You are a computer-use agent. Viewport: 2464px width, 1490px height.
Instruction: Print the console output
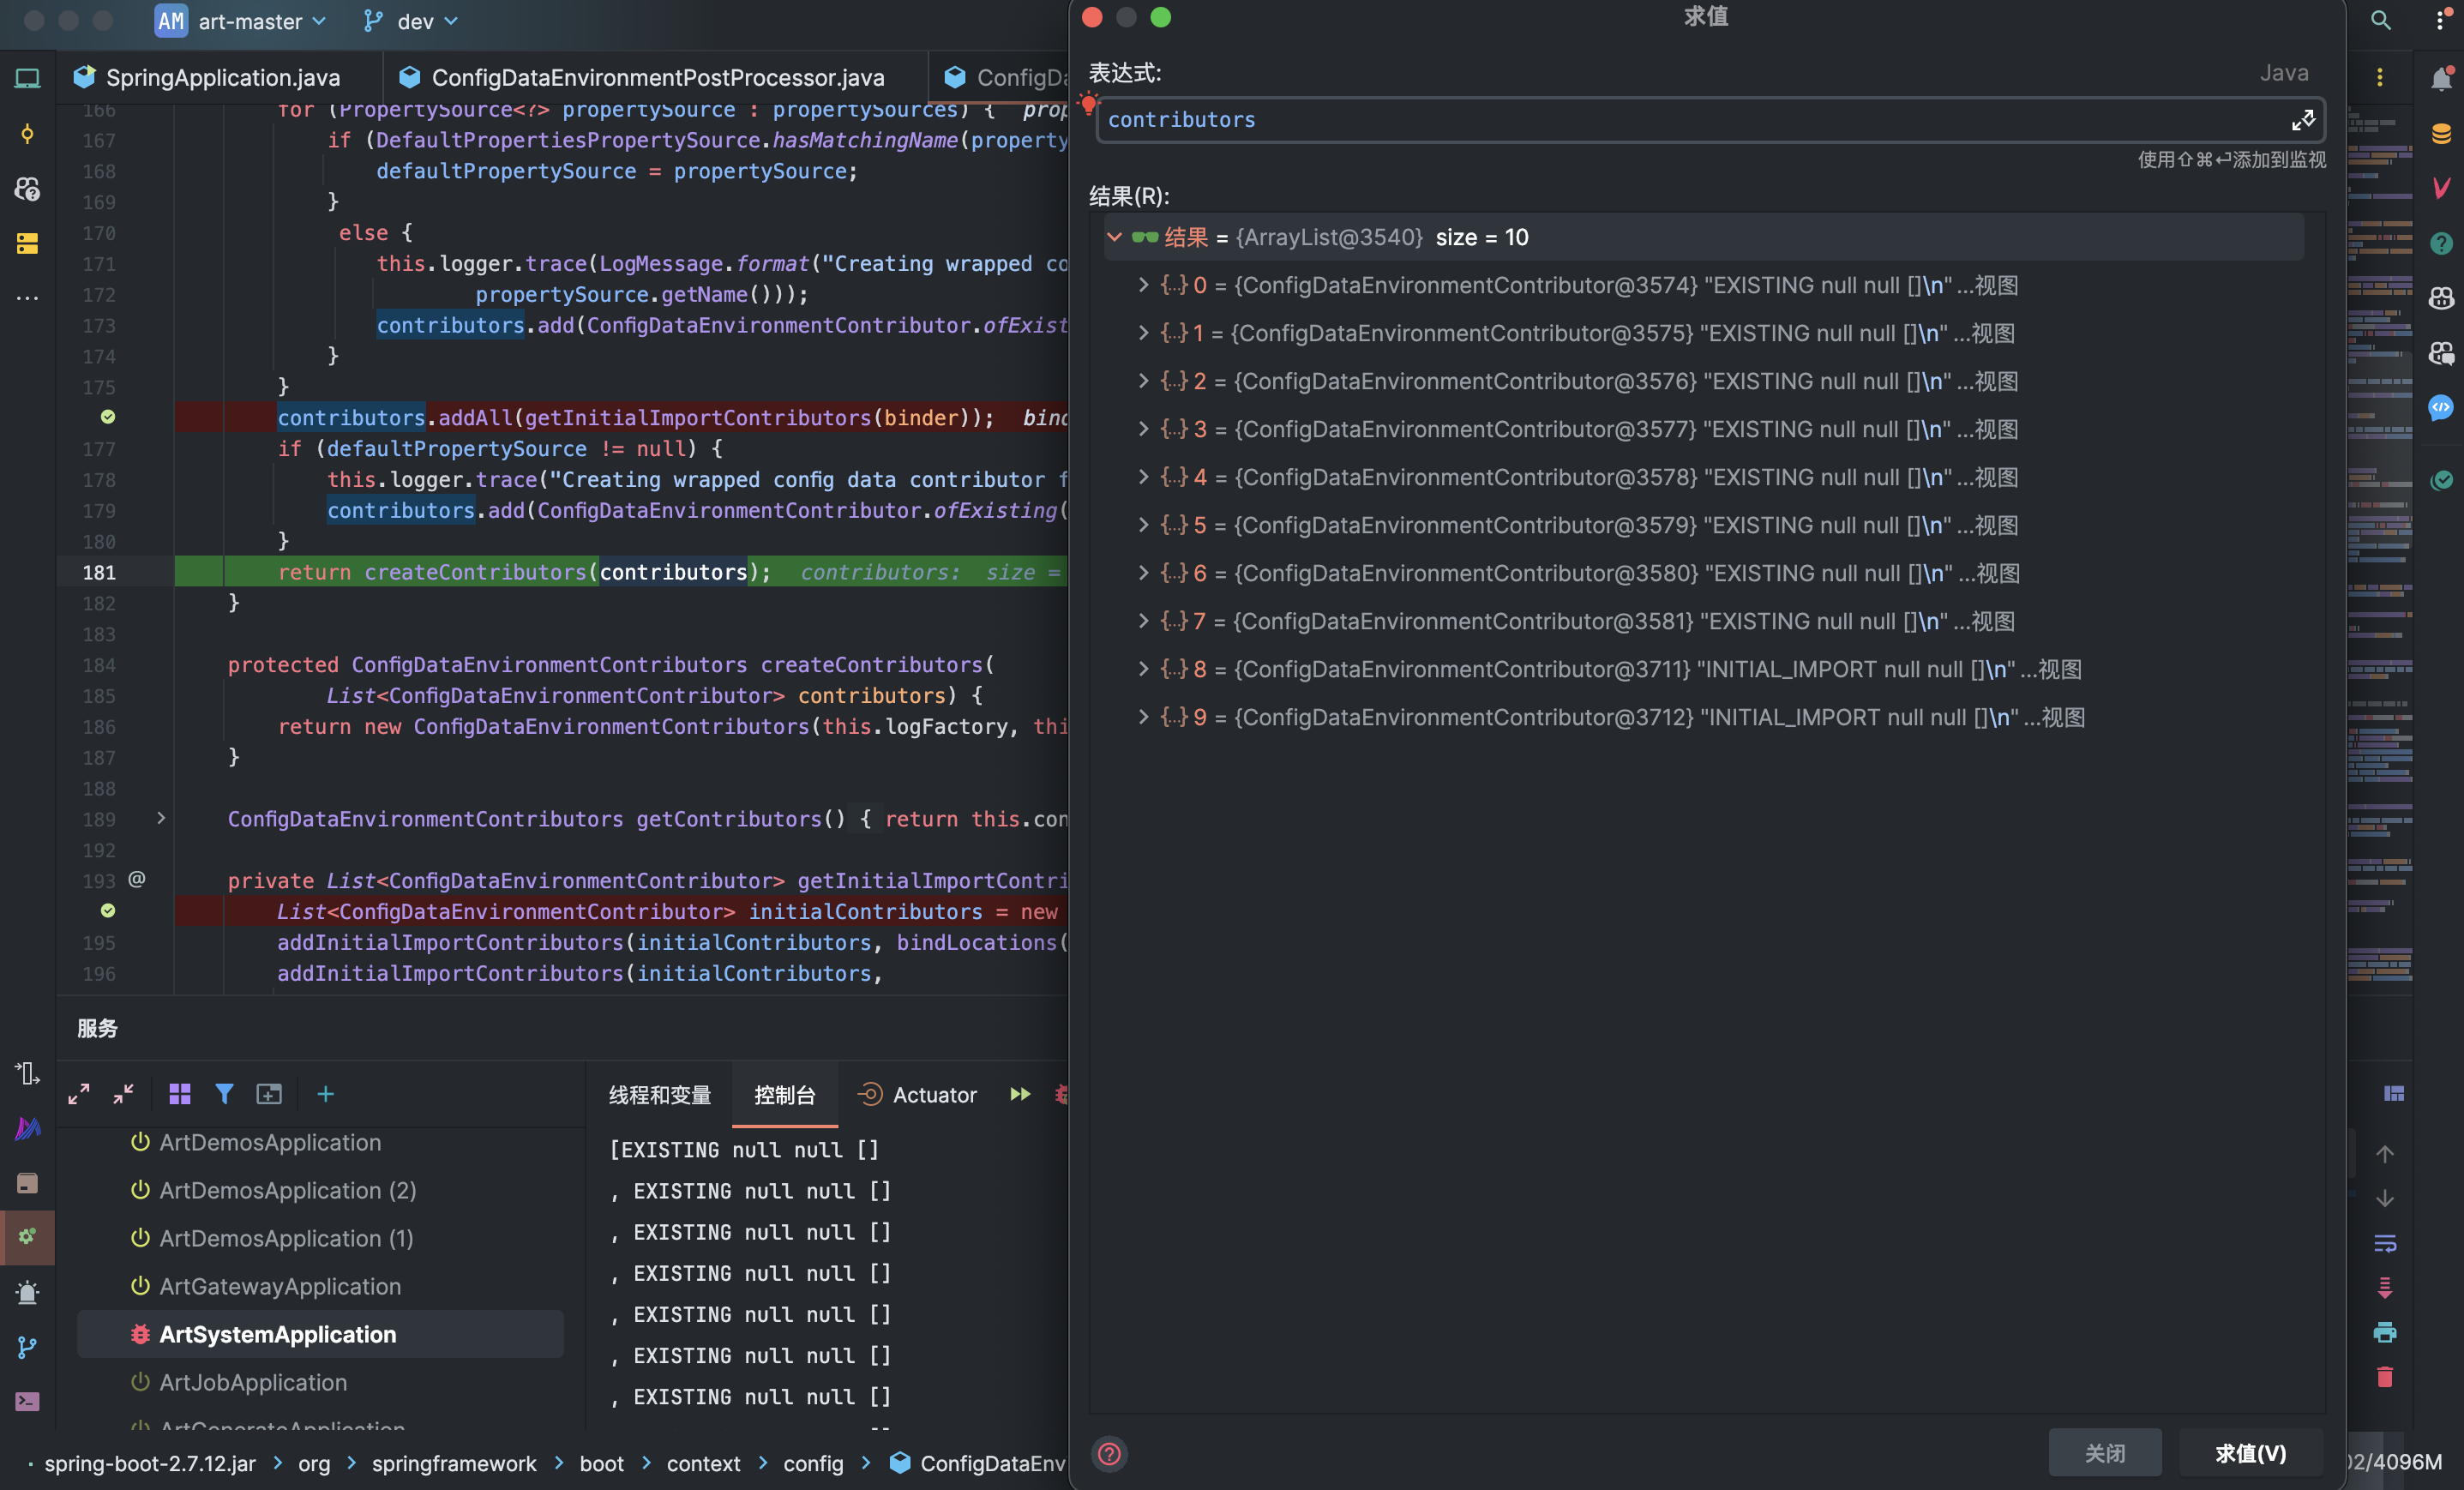(x=2385, y=1332)
